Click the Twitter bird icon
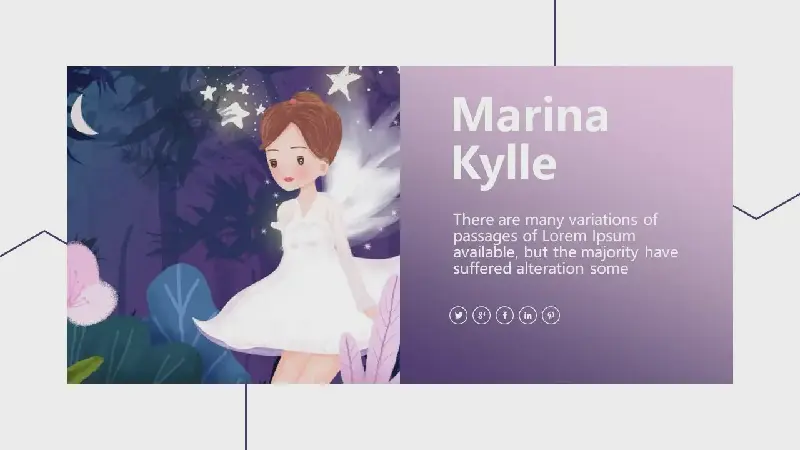The height and width of the screenshot is (450, 800). (458, 315)
